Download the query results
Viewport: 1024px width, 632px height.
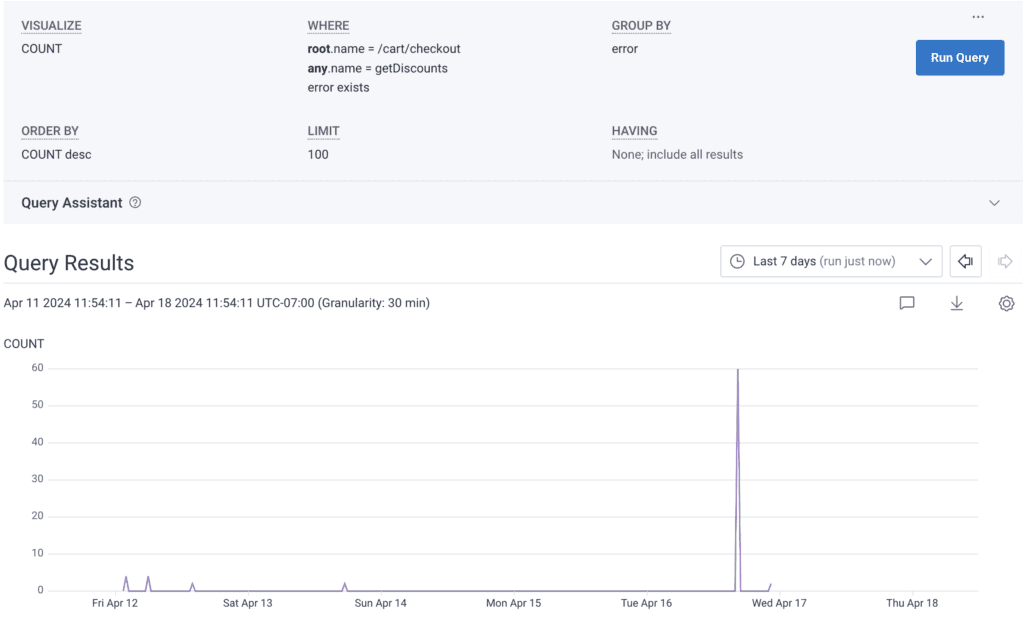tap(956, 303)
